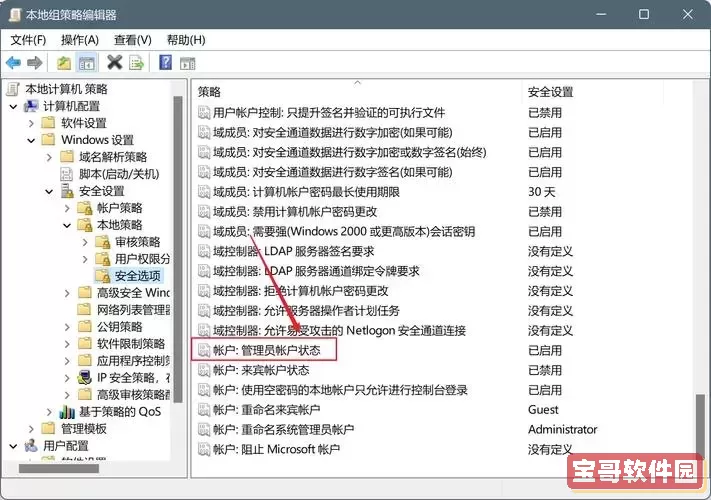
Task: Select policy 帐户: 重命名来宾帐户
Action: click(267, 410)
